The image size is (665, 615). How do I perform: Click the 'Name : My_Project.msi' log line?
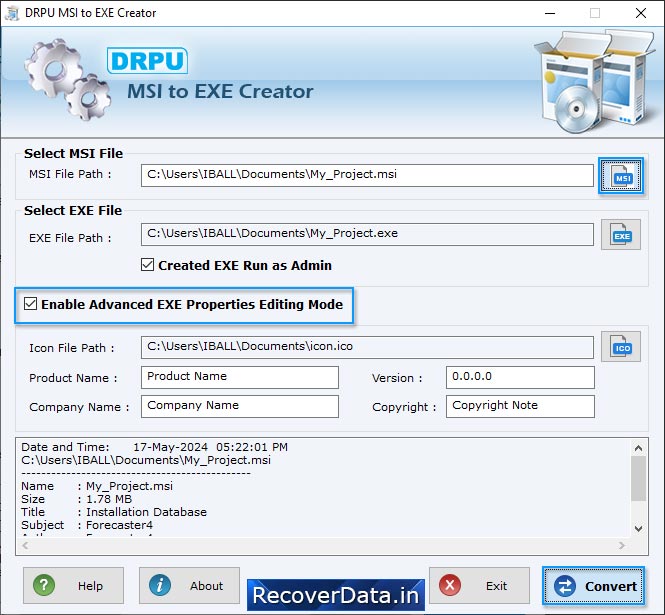pyautogui.click(x=97, y=486)
